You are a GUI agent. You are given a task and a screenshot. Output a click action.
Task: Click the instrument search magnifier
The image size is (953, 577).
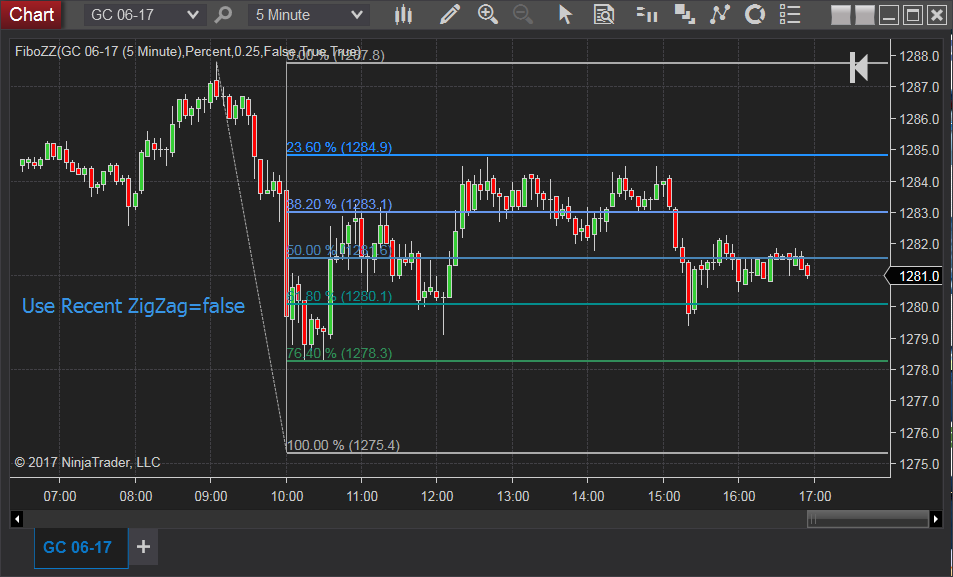click(x=224, y=15)
